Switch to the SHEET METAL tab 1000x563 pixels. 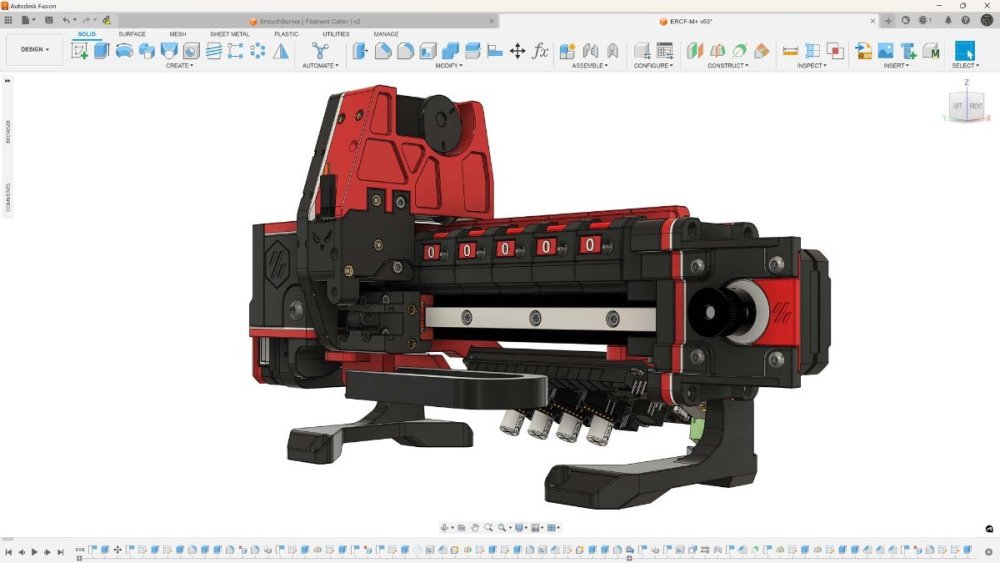point(230,34)
